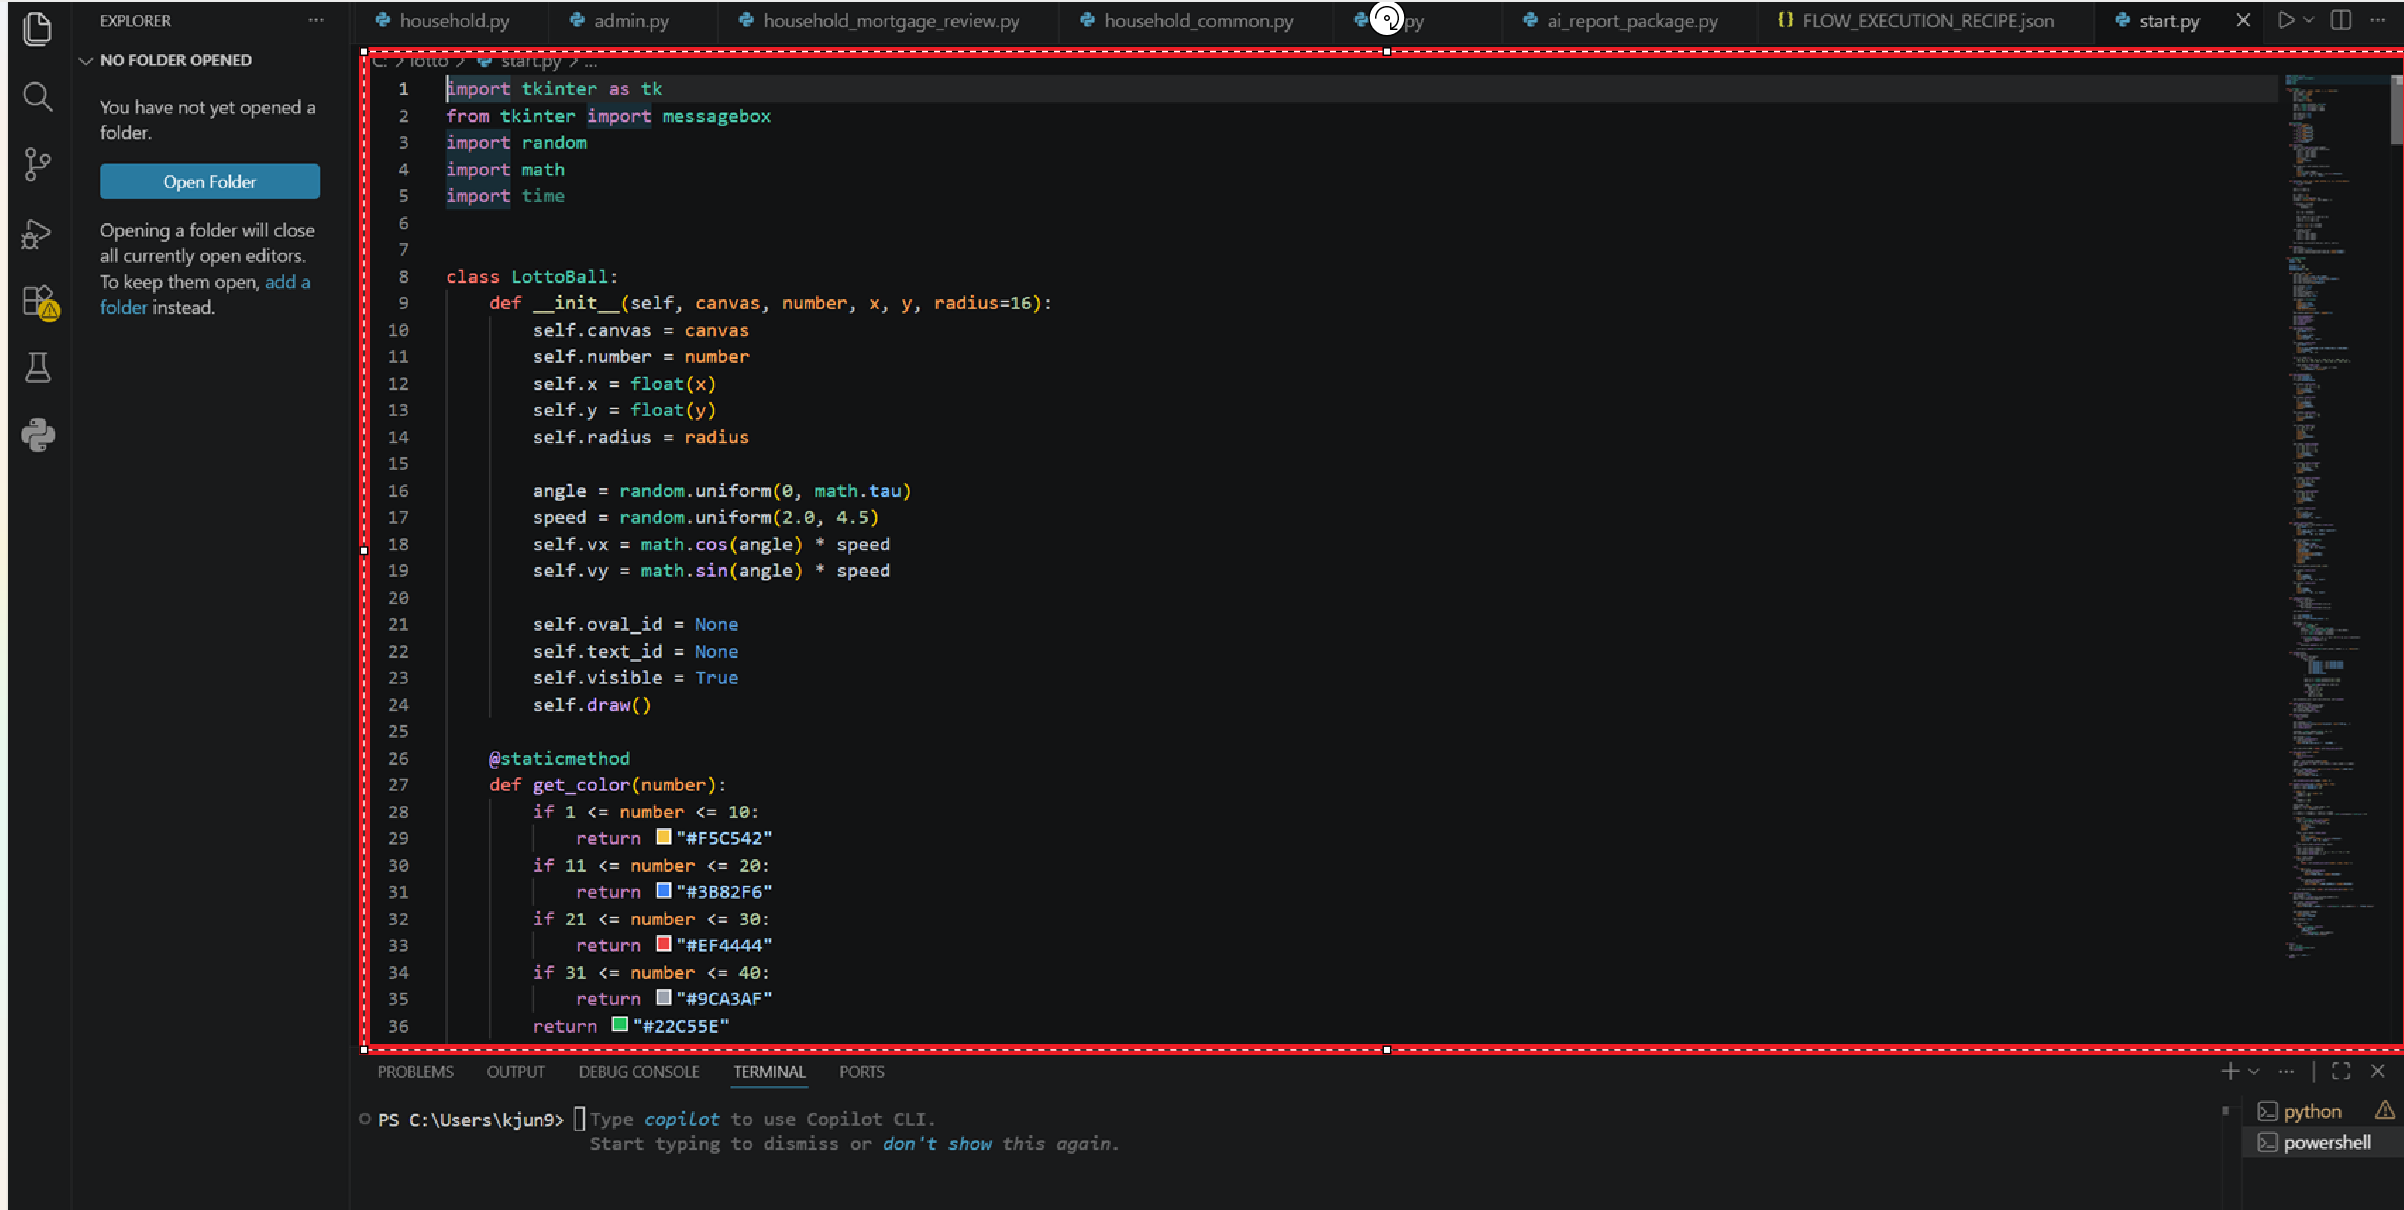Open the terminal panel more actions ellipsis
Screen dimensions: 2404x1210
(2286, 1071)
